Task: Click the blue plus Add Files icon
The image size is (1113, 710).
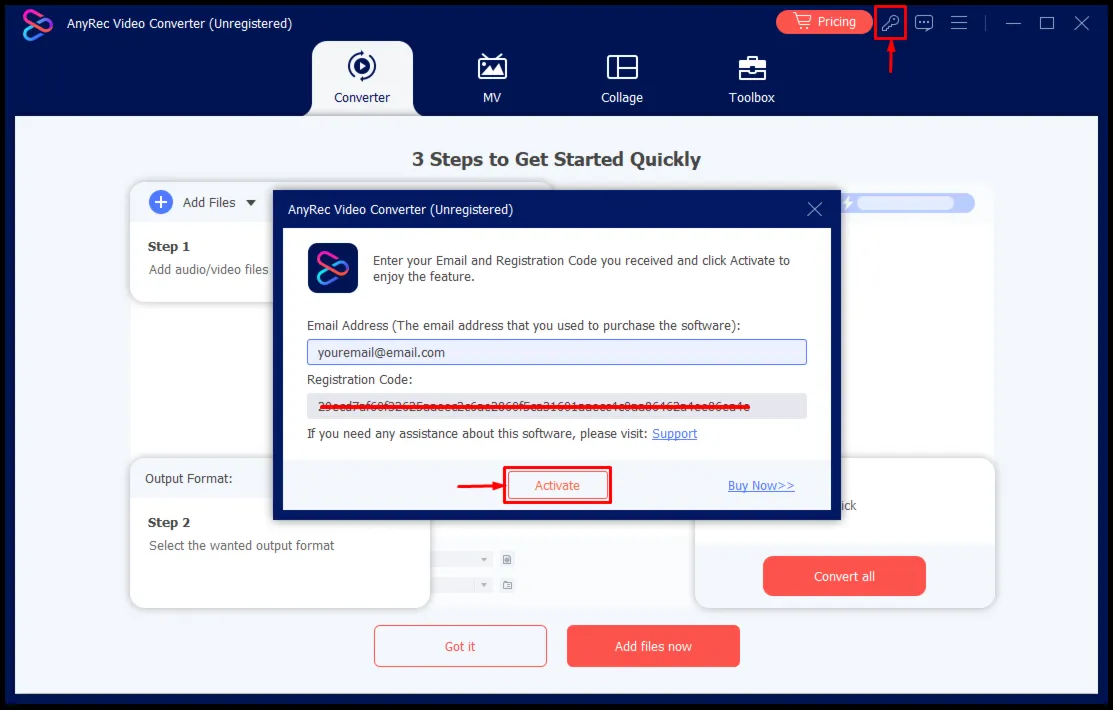Action: [x=161, y=202]
